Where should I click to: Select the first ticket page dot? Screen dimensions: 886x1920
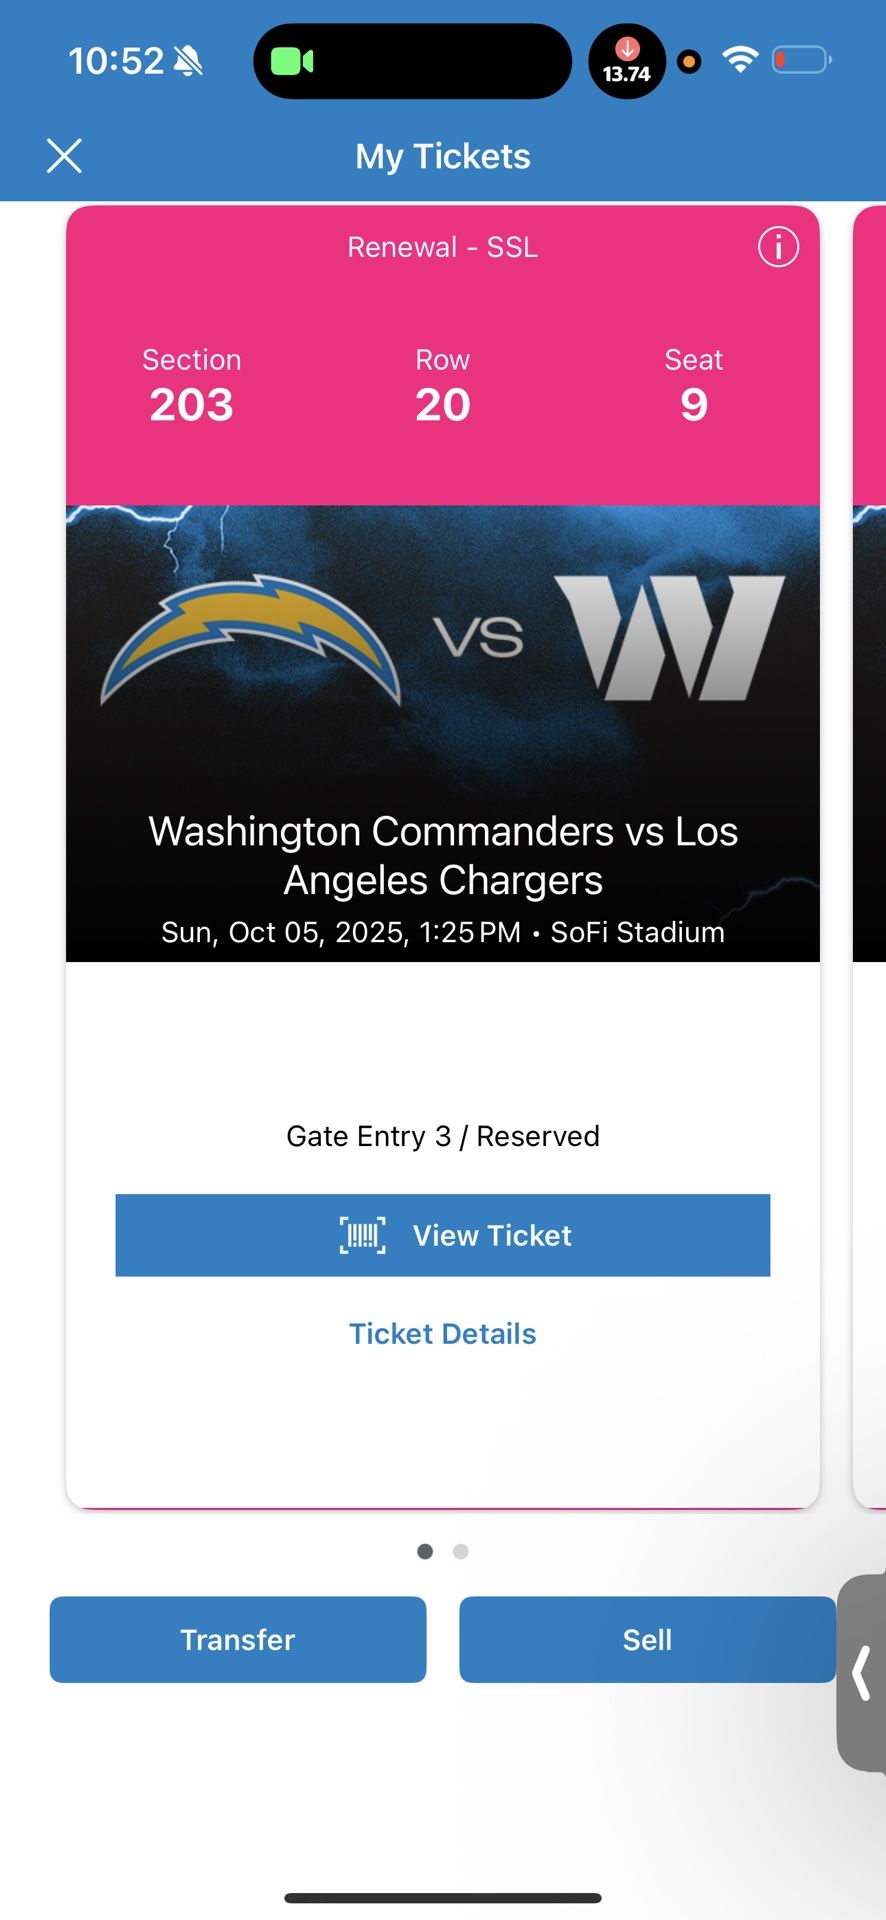tap(425, 1551)
